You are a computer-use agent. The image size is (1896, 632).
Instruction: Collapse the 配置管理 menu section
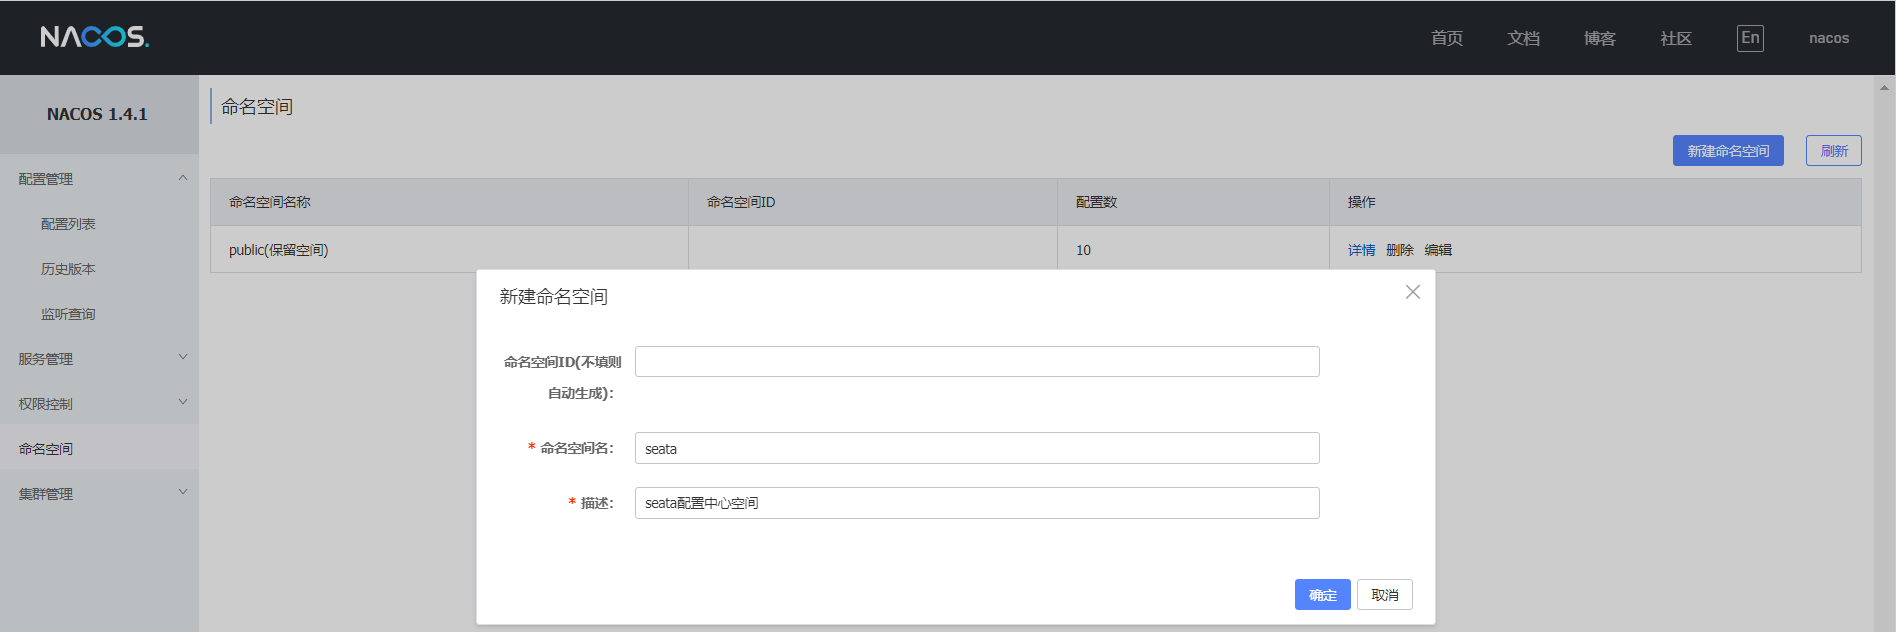point(183,179)
